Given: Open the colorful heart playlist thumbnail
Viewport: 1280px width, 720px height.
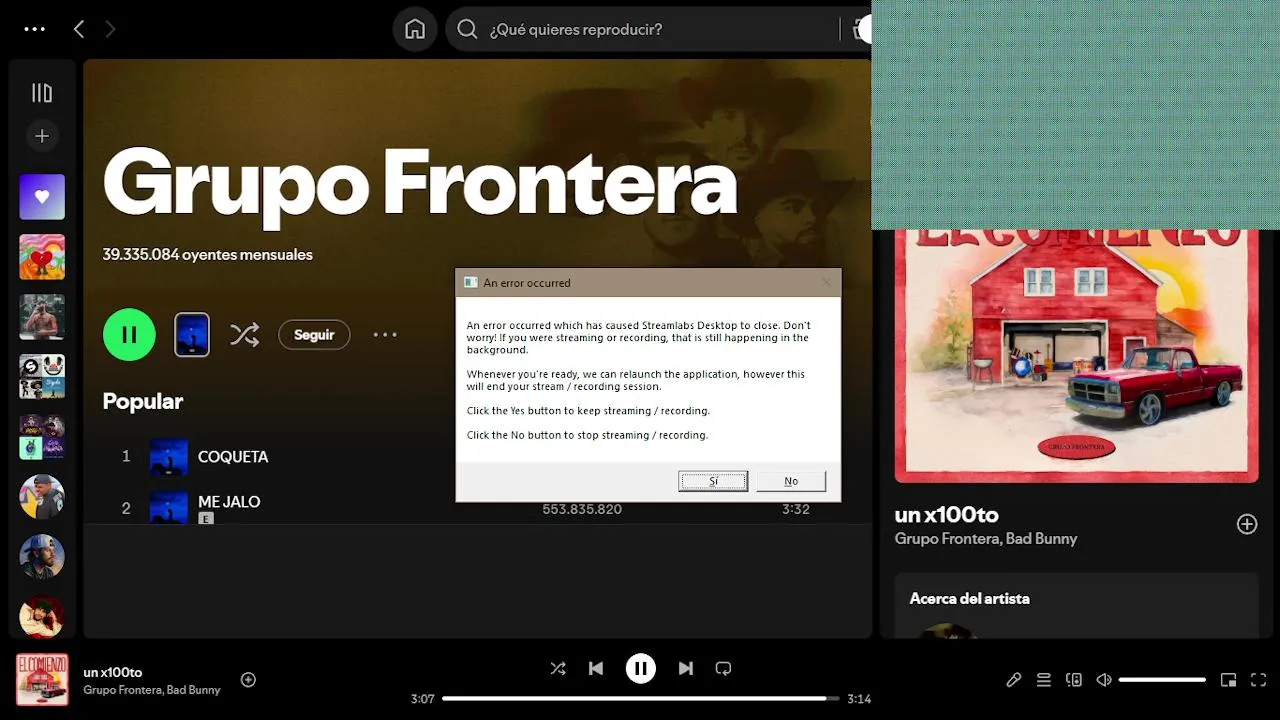Looking at the screenshot, I should 42,257.
